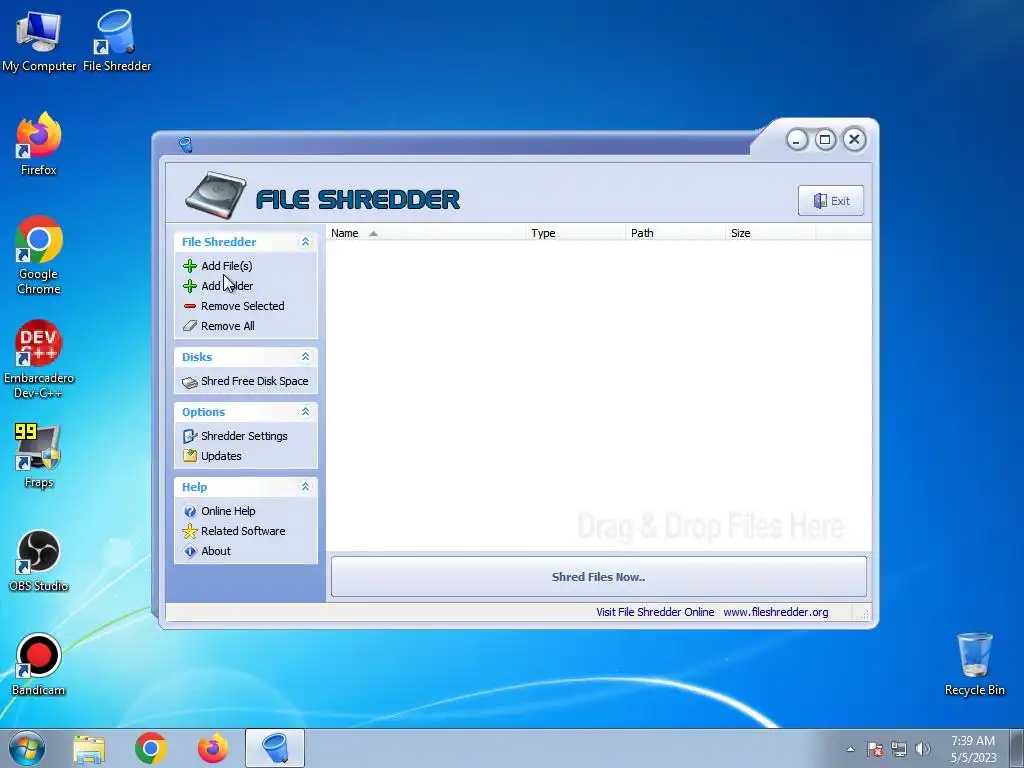The height and width of the screenshot is (768, 1024).
Task: Sort the list by the Size column
Action: click(x=770, y=233)
